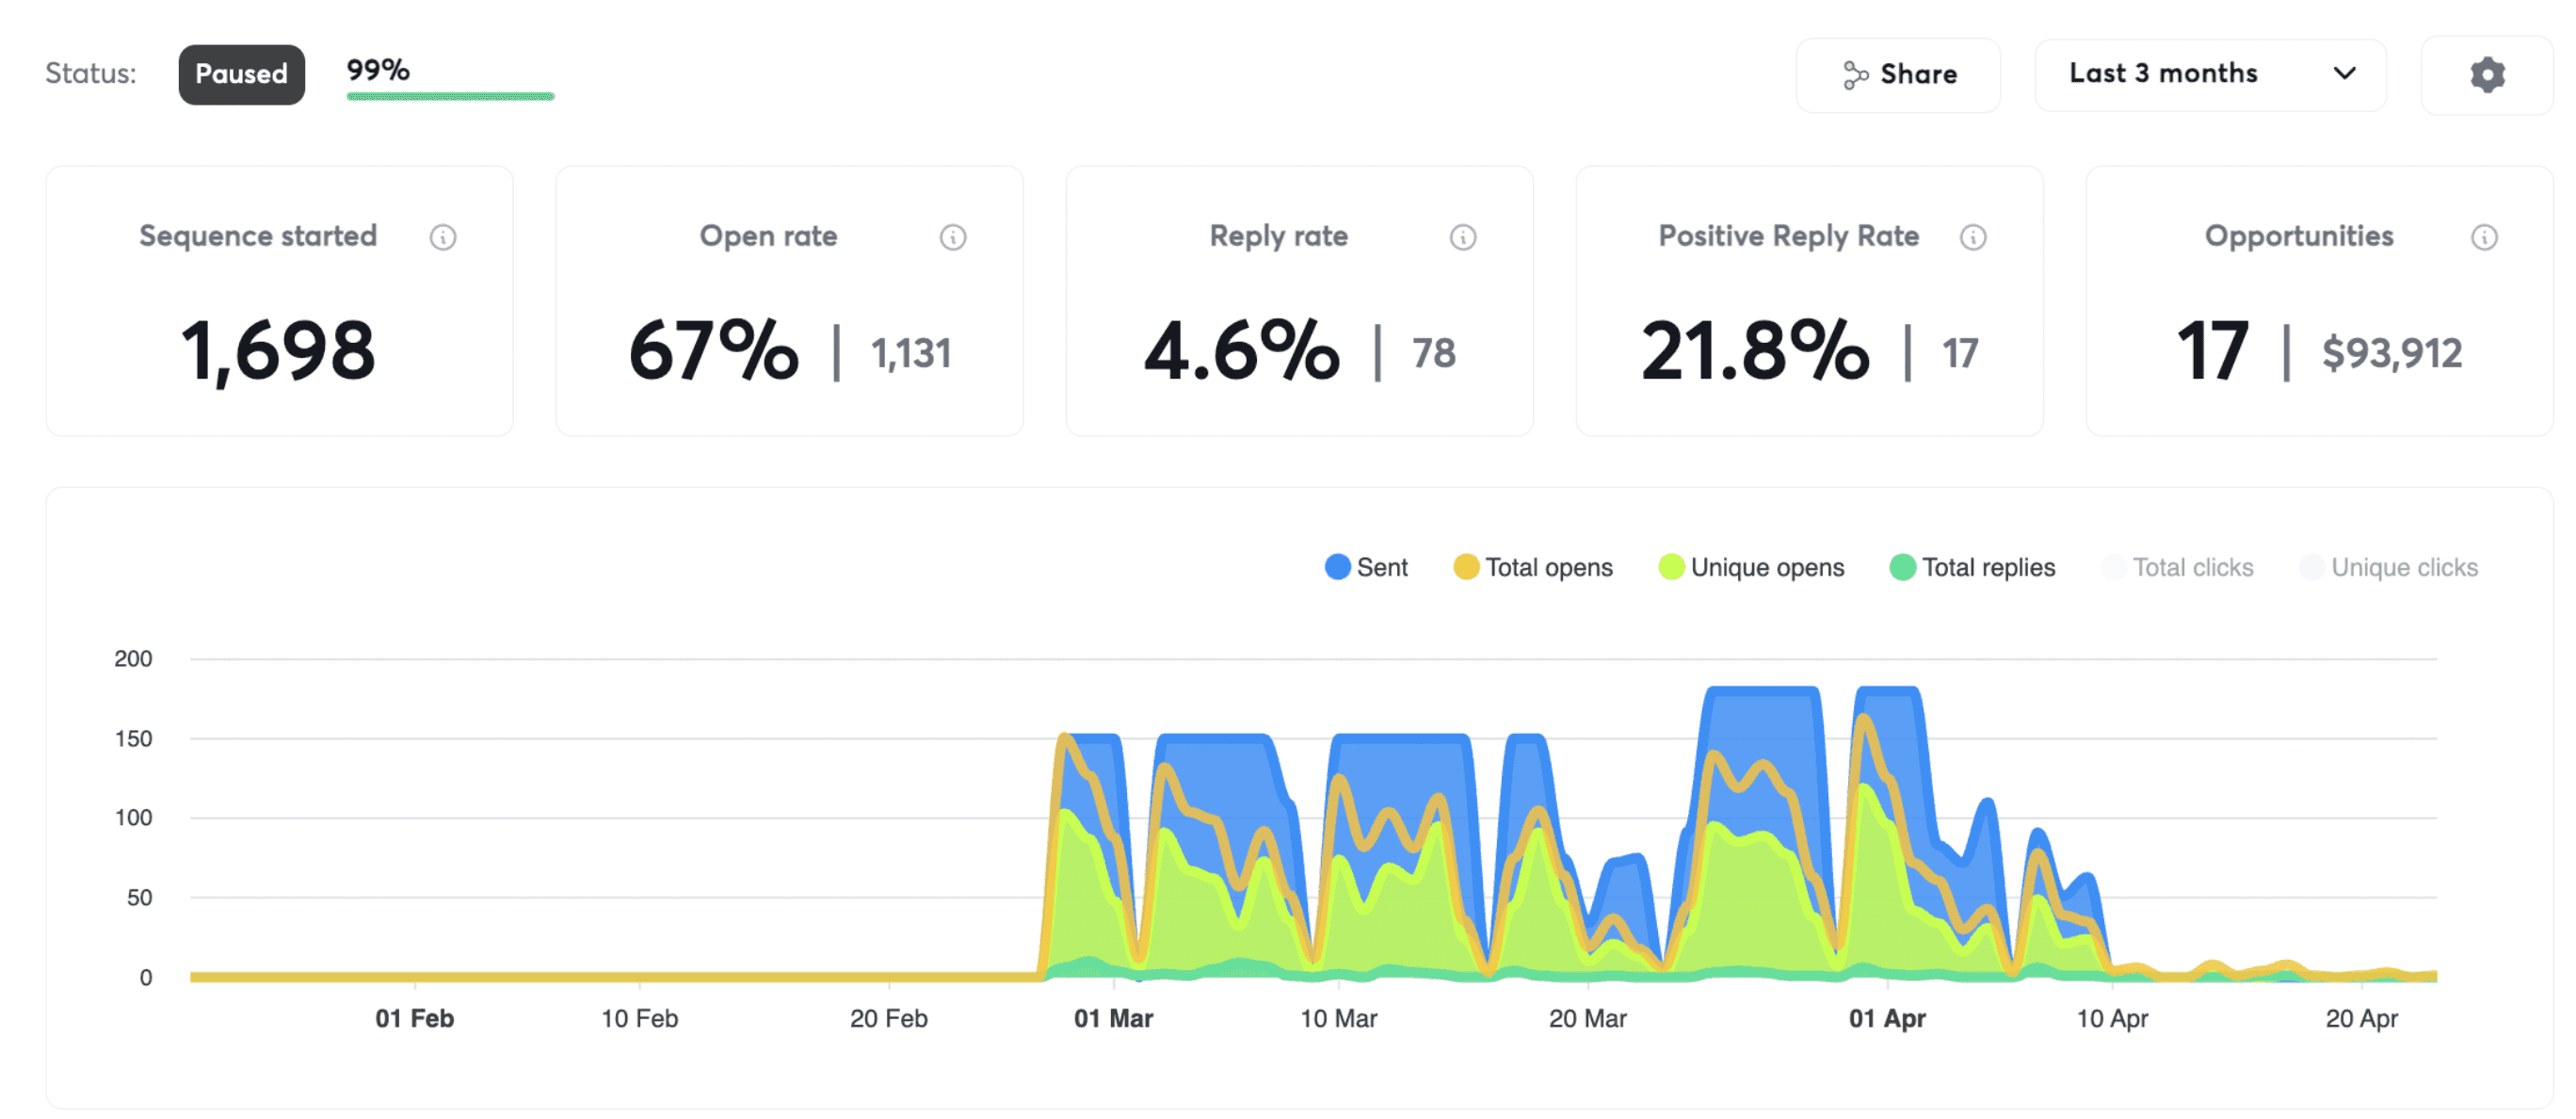Click the $93,912 opportunities value

[x=2392, y=353]
